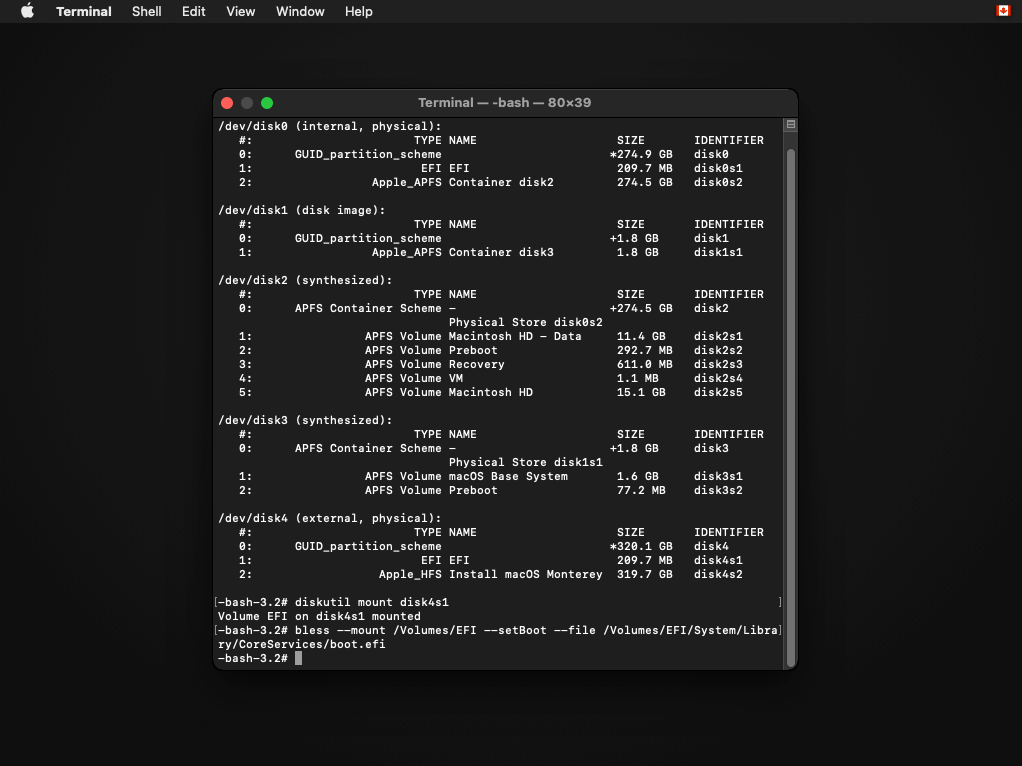Click the green zoom window button

[267, 103]
